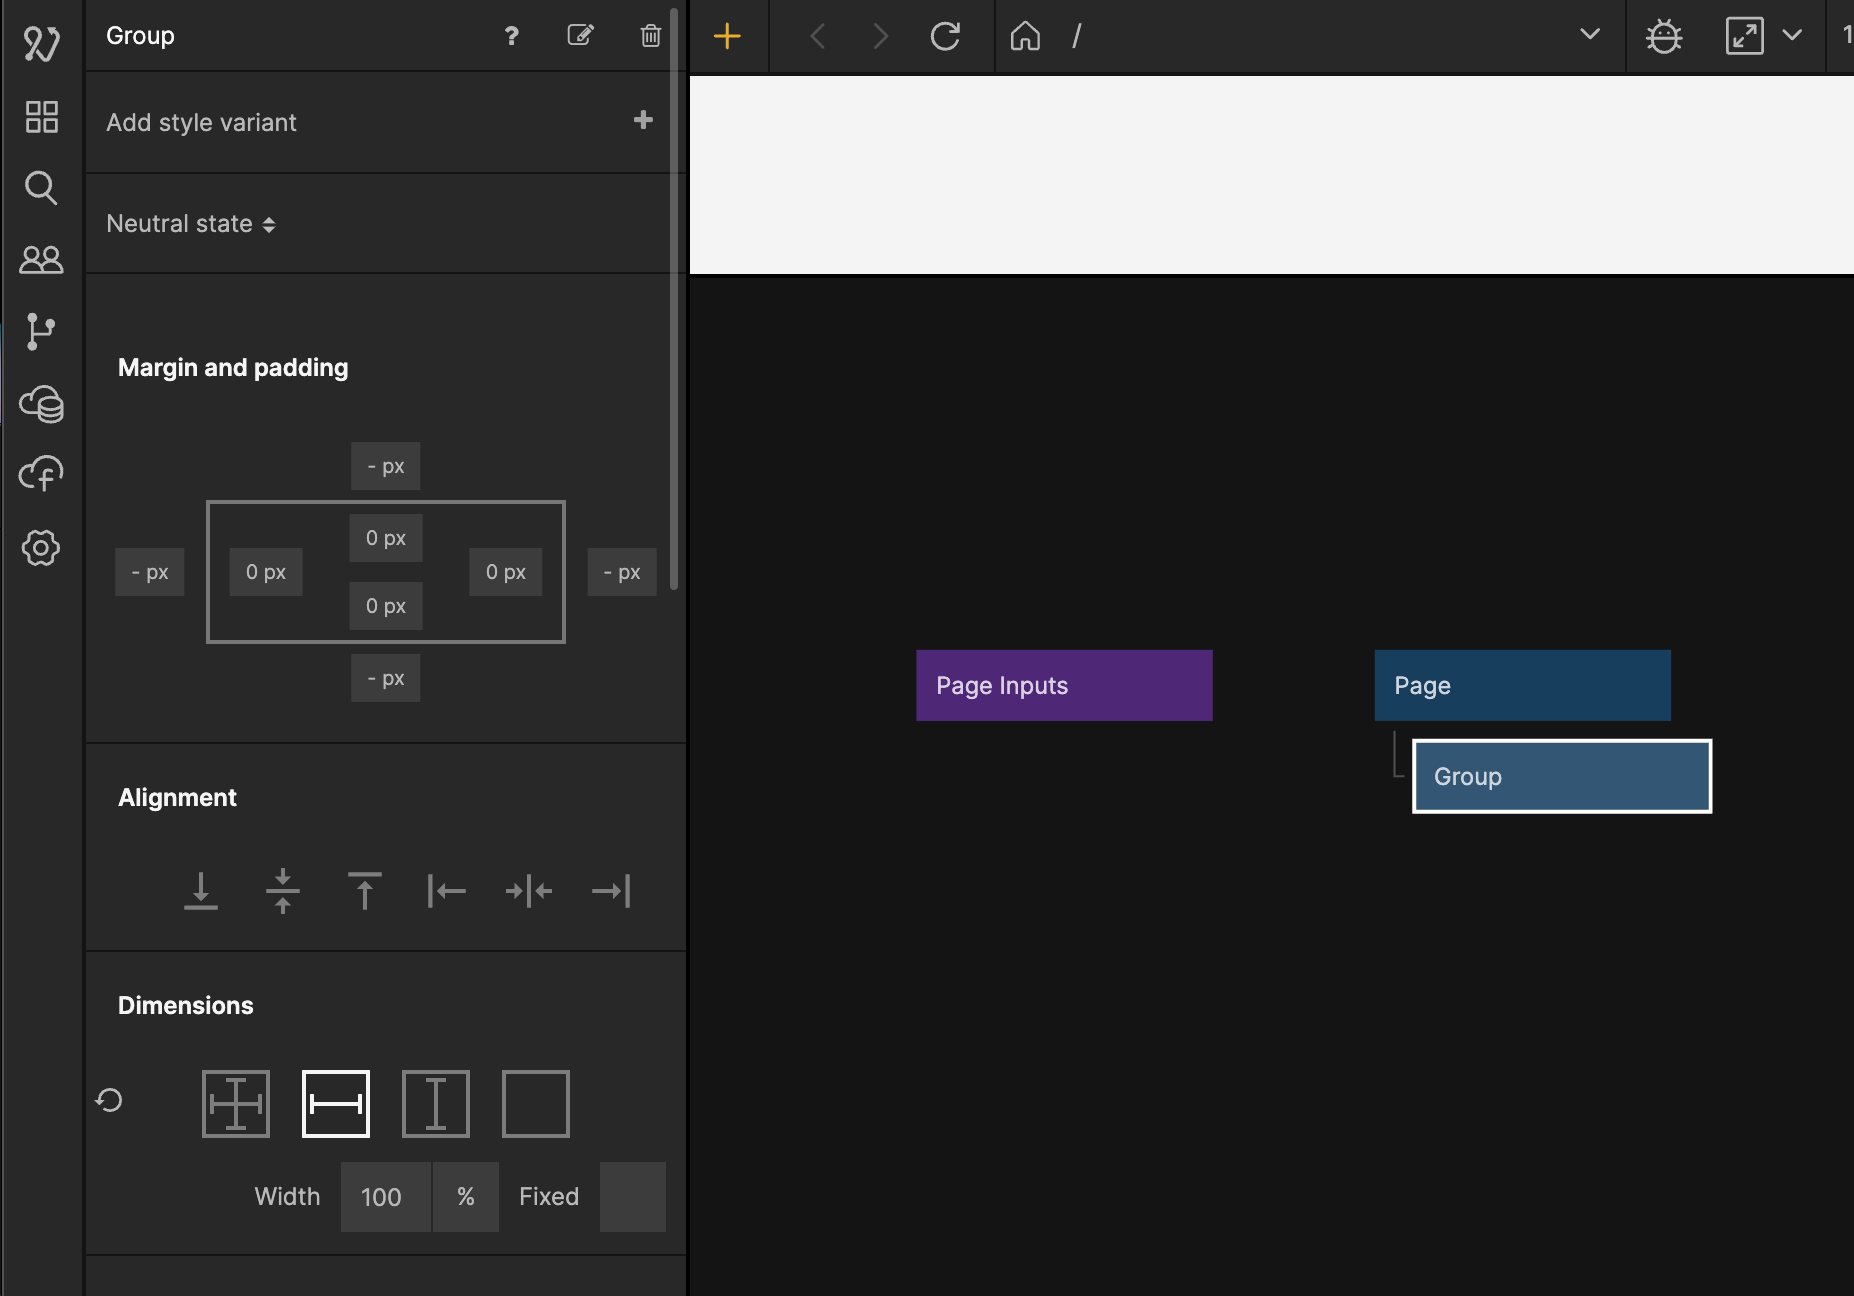Viewport: 1854px width, 1296px height.
Task: Open the Neutral state dropdown
Action: click(191, 224)
